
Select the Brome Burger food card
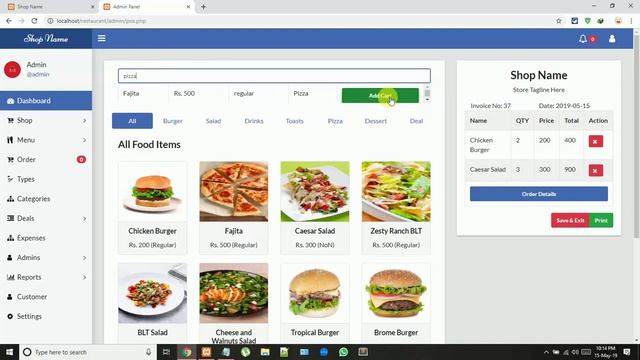[x=396, y=303]
